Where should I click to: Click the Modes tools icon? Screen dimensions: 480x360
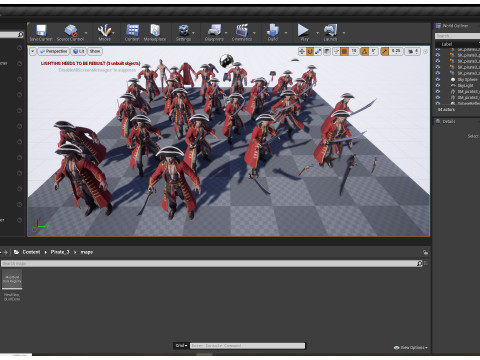(x=104, y=31)
